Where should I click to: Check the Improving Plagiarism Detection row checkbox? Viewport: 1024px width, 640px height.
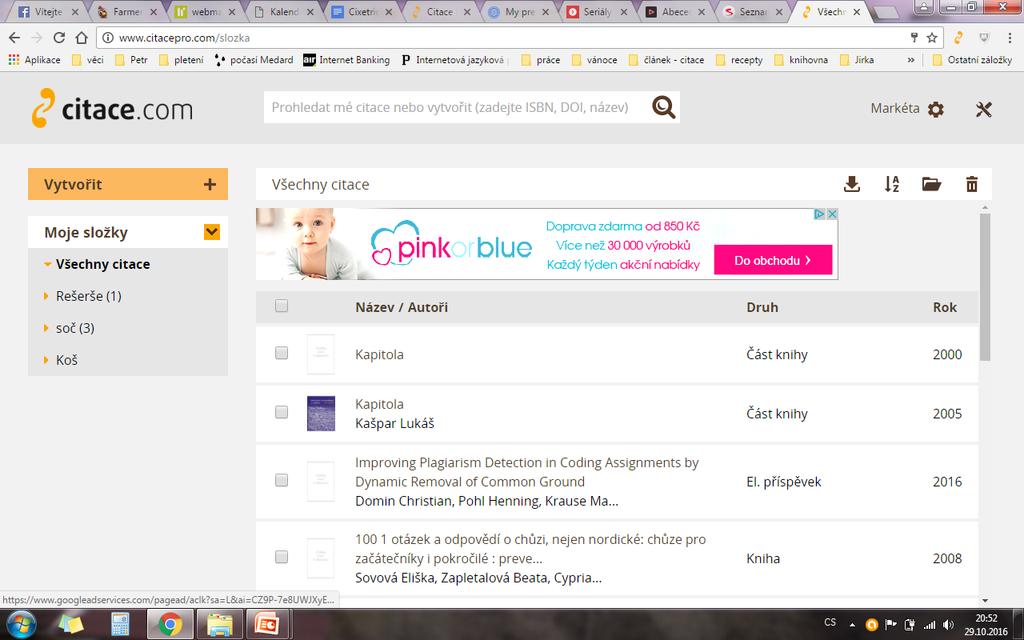(x=281, y=480)
